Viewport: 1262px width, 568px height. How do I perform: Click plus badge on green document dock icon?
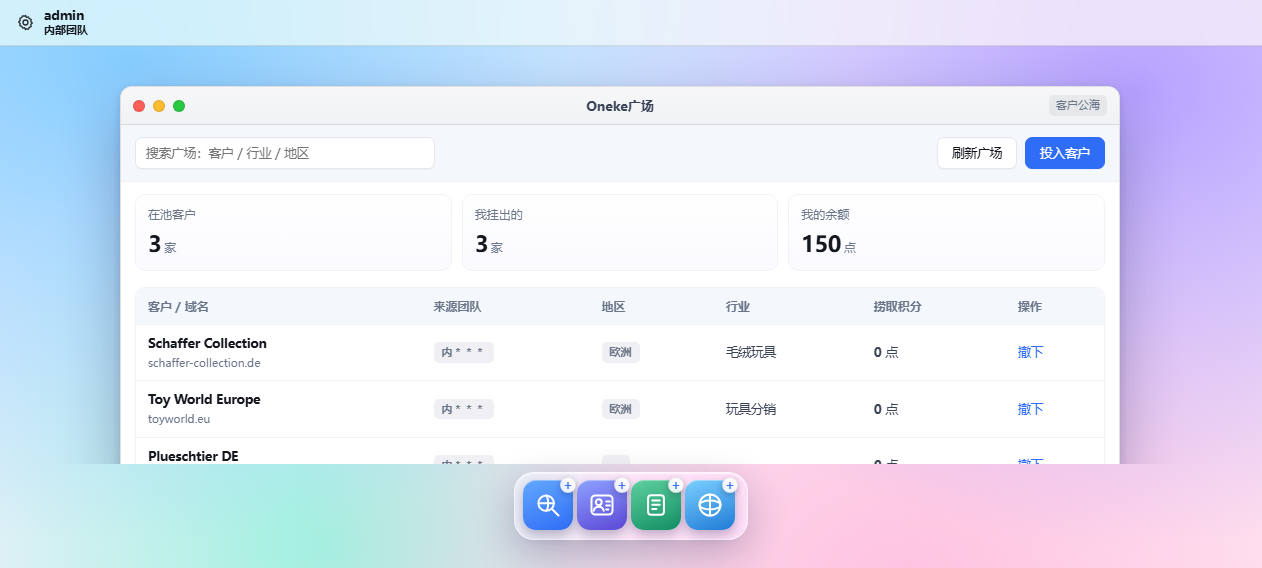point(676,485)
